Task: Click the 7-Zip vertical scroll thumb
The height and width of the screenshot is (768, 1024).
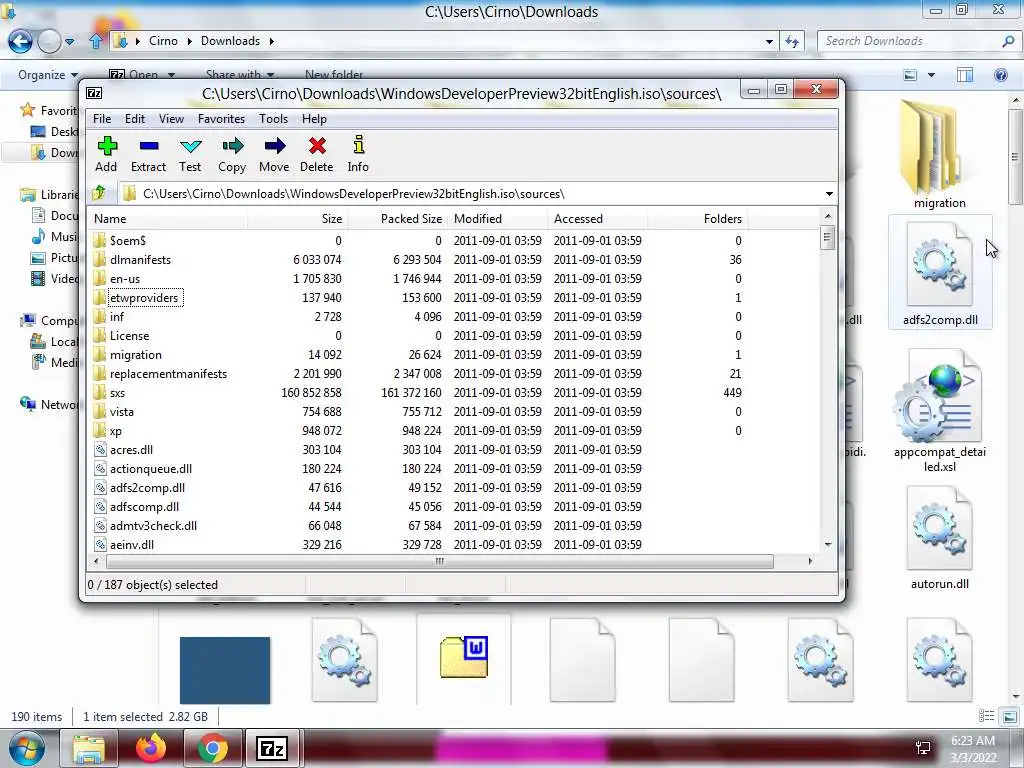Action: [x=827, y=237]
